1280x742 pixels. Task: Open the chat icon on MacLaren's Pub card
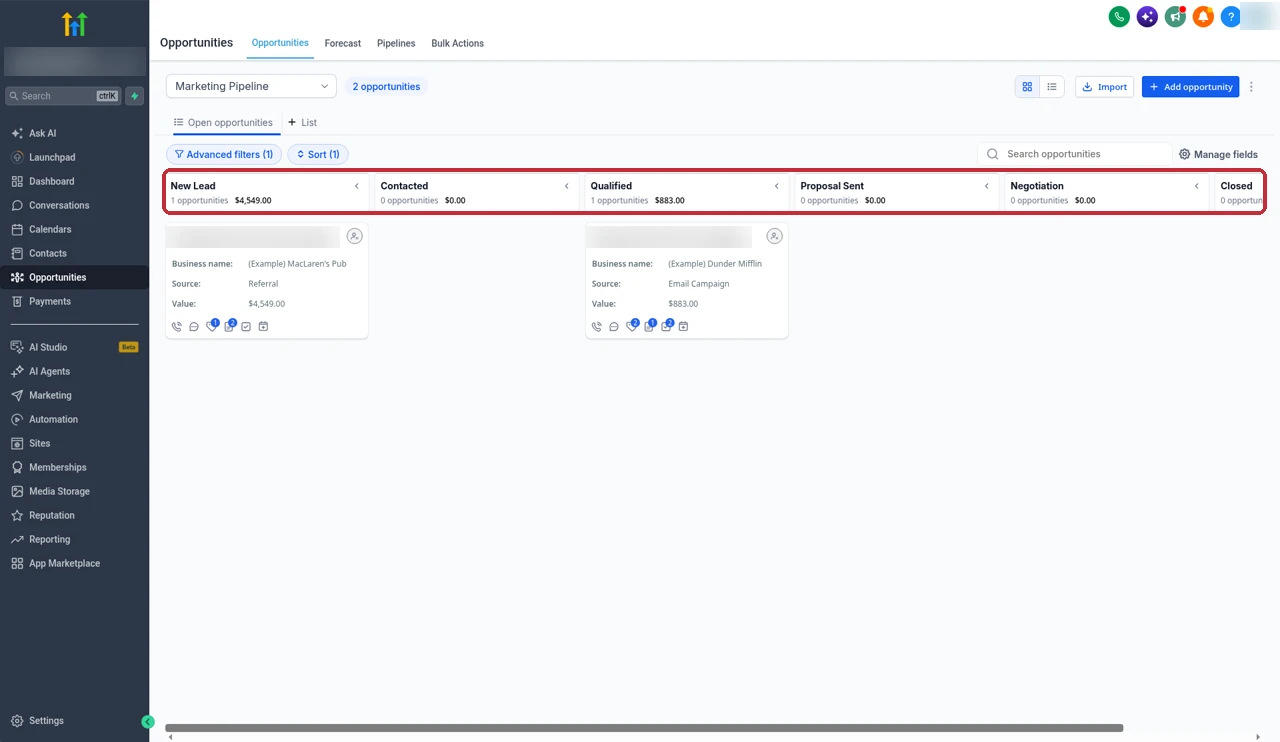194,326
